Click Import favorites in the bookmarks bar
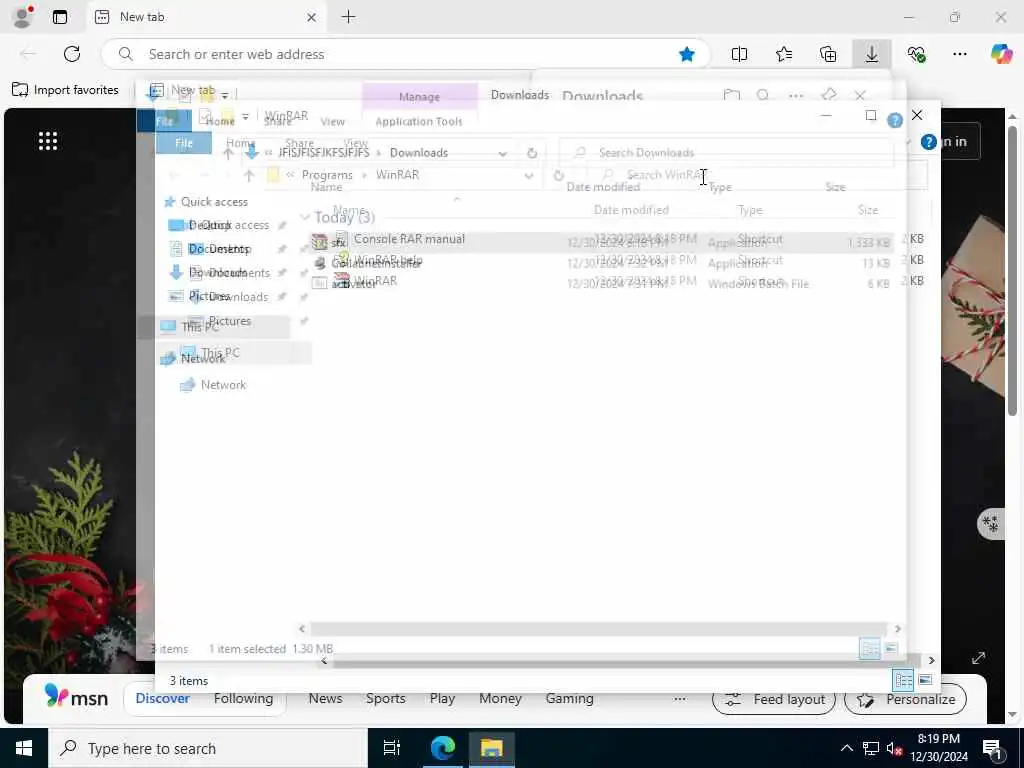 point(65,89)
